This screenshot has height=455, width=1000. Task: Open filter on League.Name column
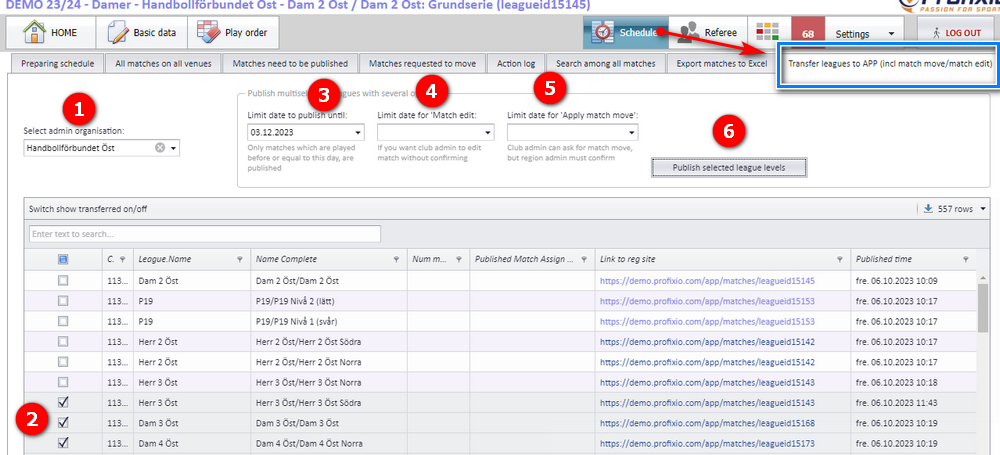[240, 260]
